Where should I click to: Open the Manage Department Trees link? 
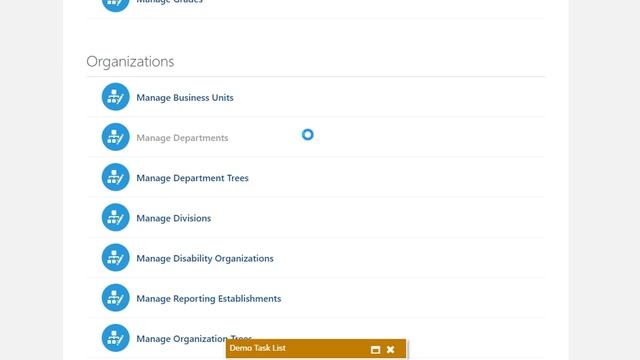click(192, 178)
